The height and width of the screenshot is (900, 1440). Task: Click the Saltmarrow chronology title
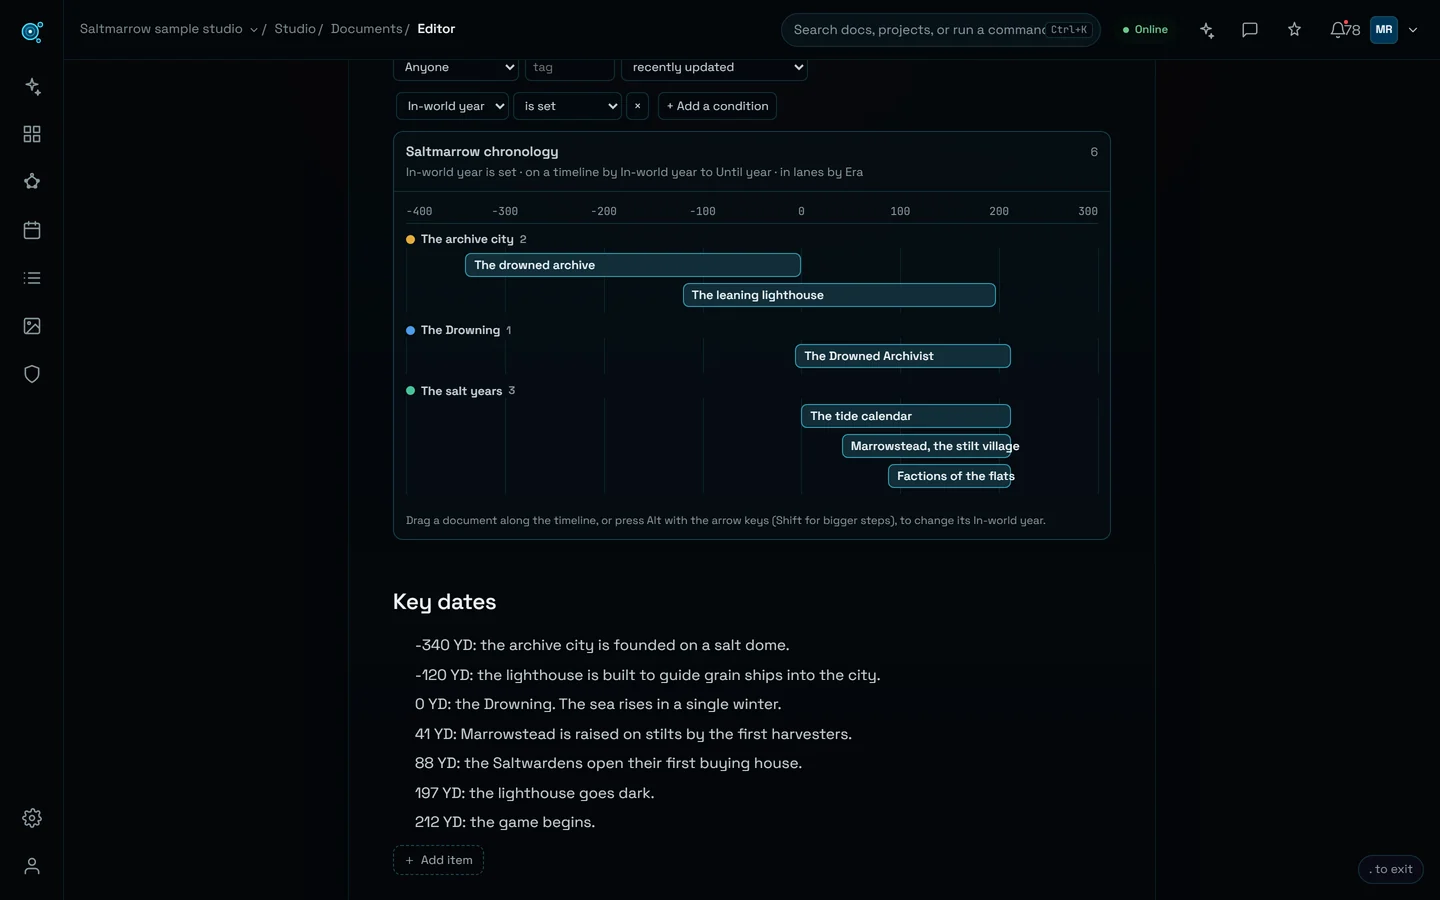[x=482, y=152]
